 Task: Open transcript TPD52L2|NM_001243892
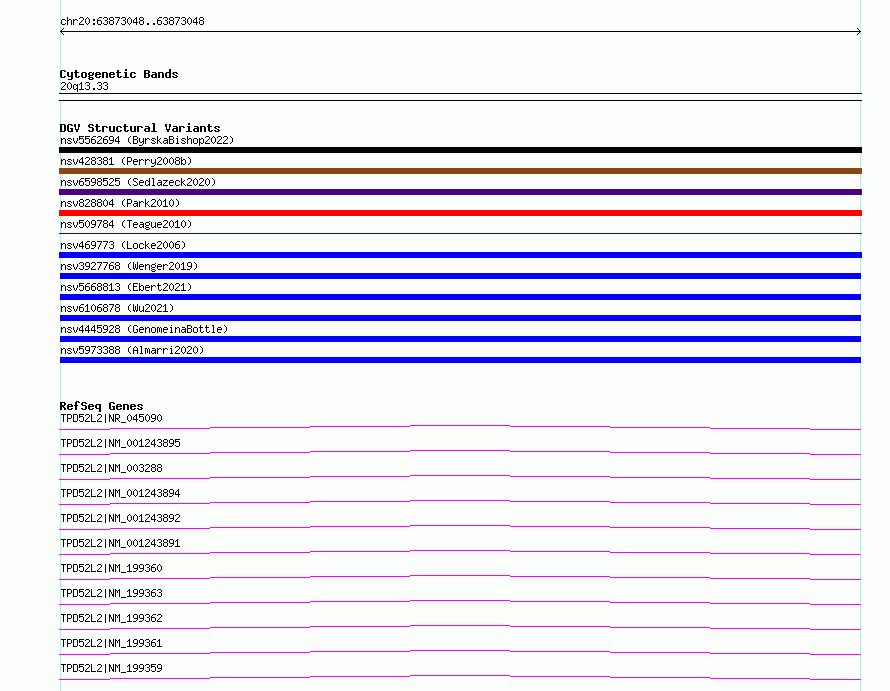tap(120, 518)
